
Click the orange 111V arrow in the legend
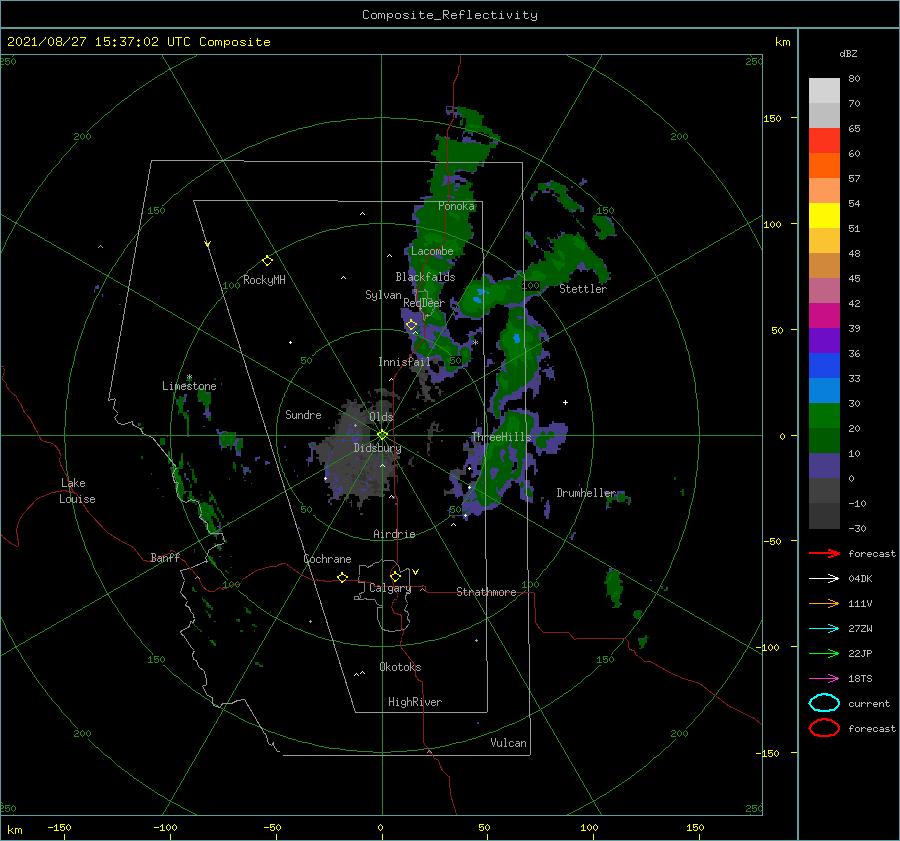(x=824, y=603)
